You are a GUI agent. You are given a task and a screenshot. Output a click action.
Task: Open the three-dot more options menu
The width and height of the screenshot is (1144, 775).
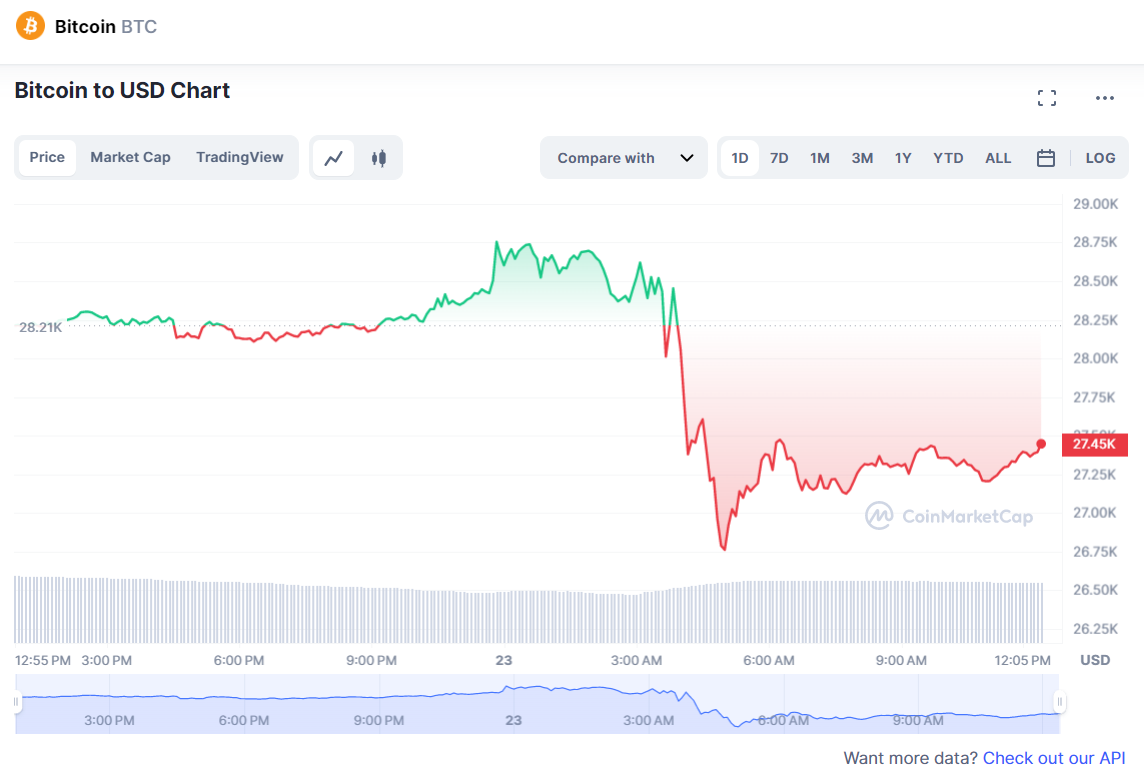pos(1105,98)
